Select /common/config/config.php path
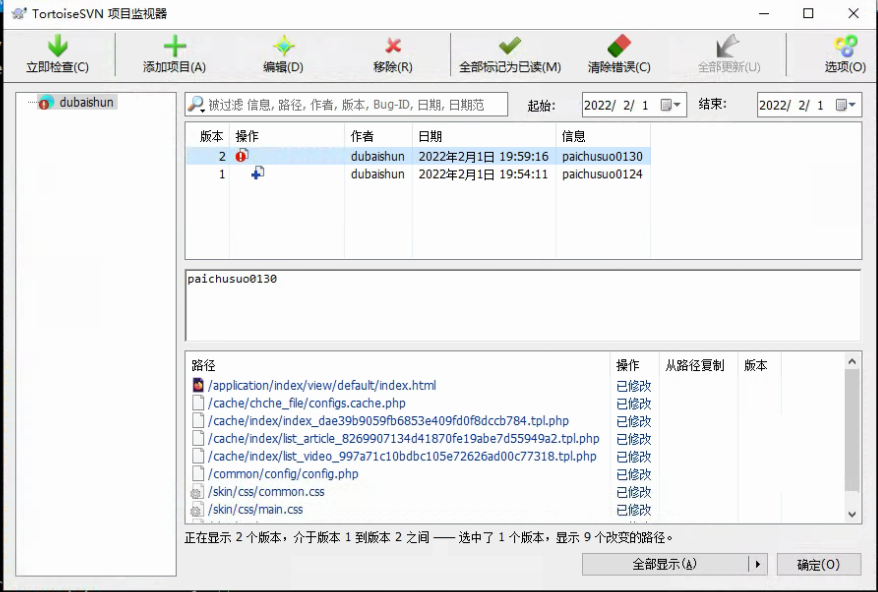This screenshot has height=592, width=878. coord(283,474)
